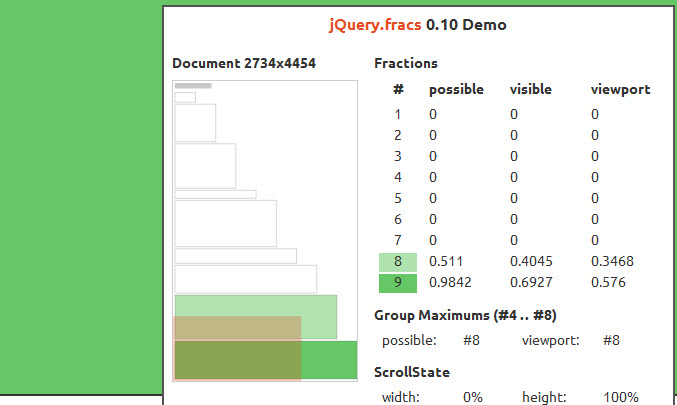The width and height of the screenshot is (677, 405).
Task: Click the gray bar in document minimap
Action: coord(193,85)
